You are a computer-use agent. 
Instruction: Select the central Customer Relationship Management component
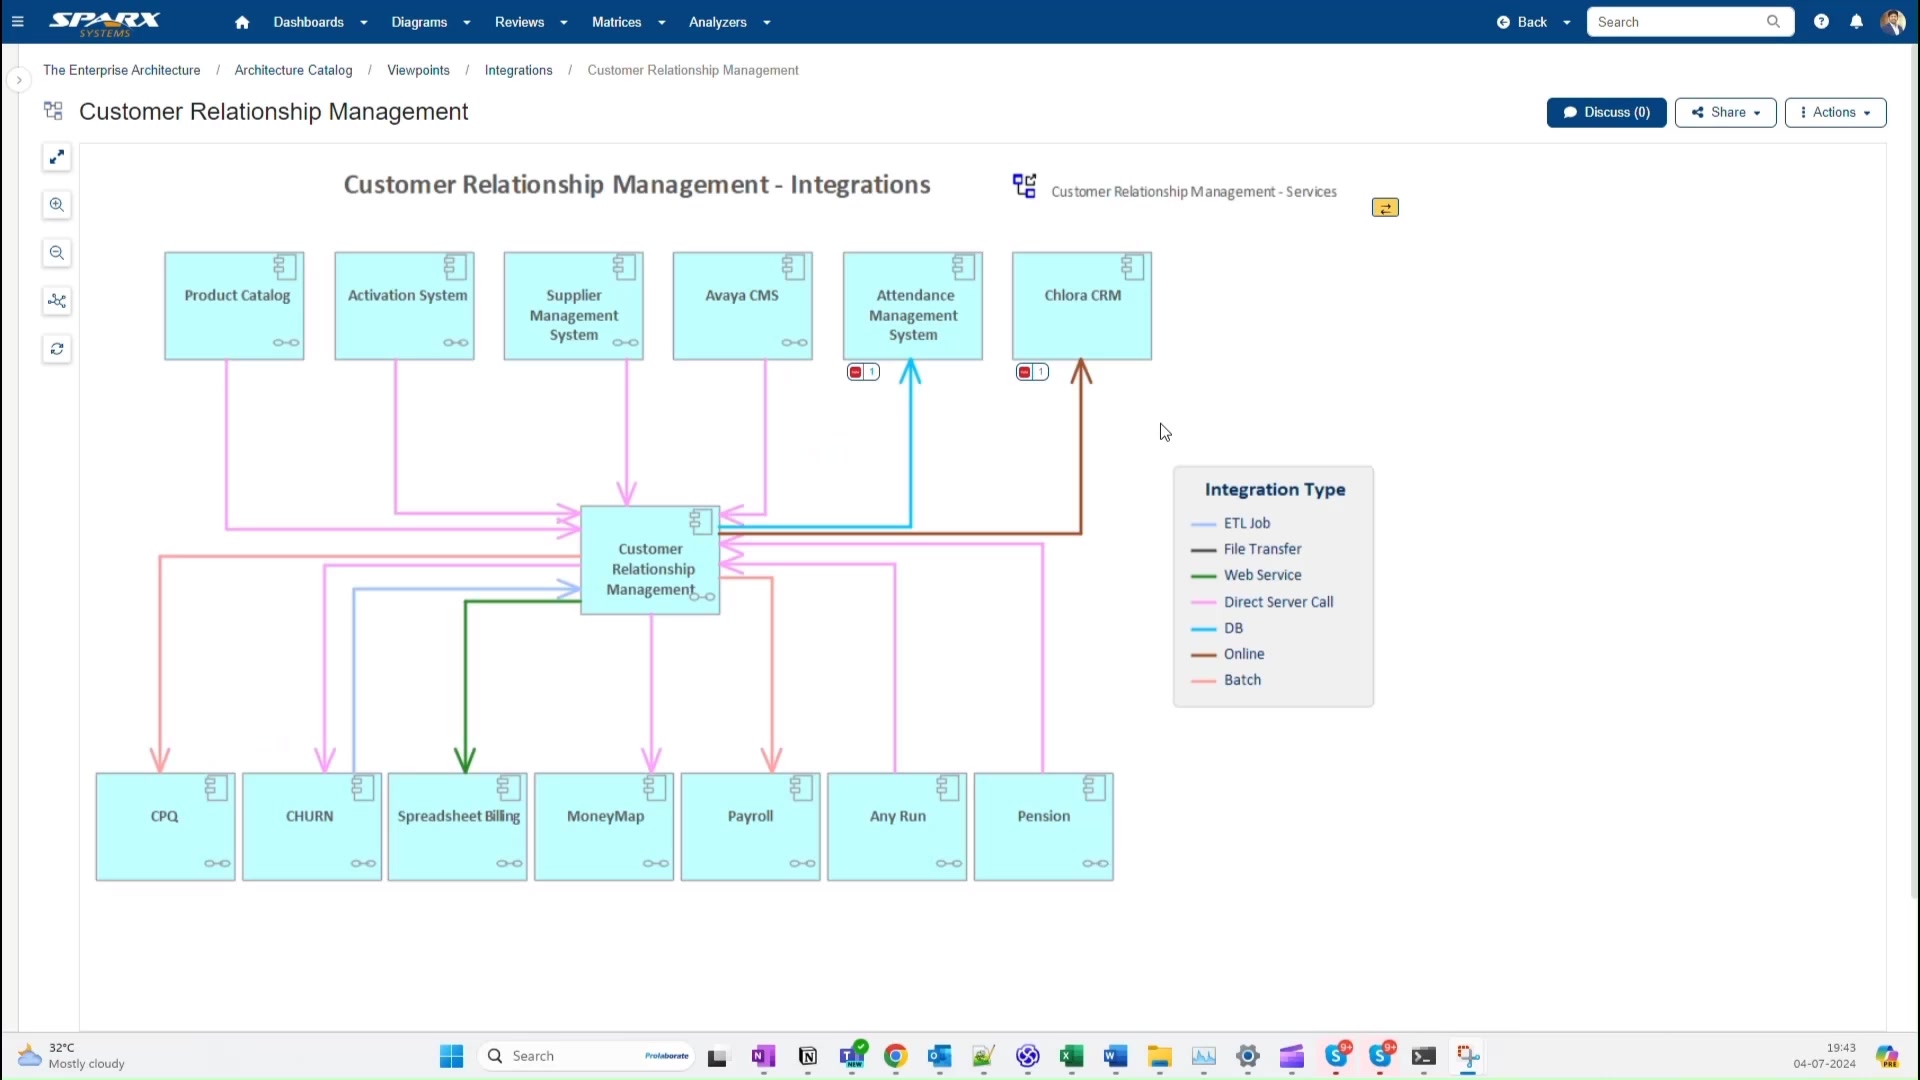pos(650,560)
